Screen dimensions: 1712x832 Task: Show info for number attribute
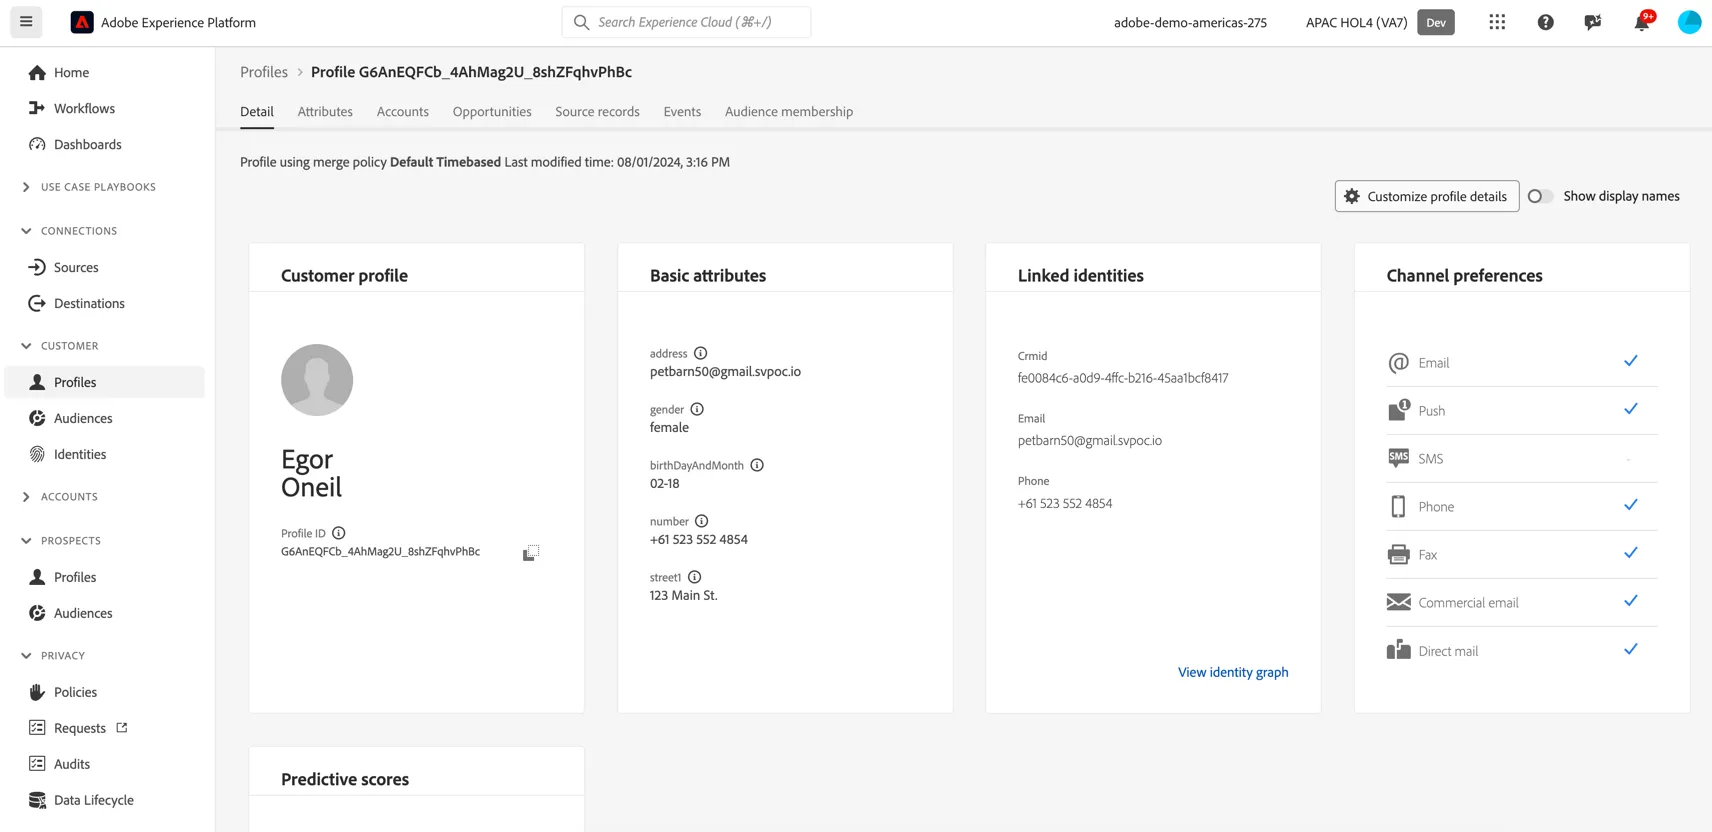702,521
